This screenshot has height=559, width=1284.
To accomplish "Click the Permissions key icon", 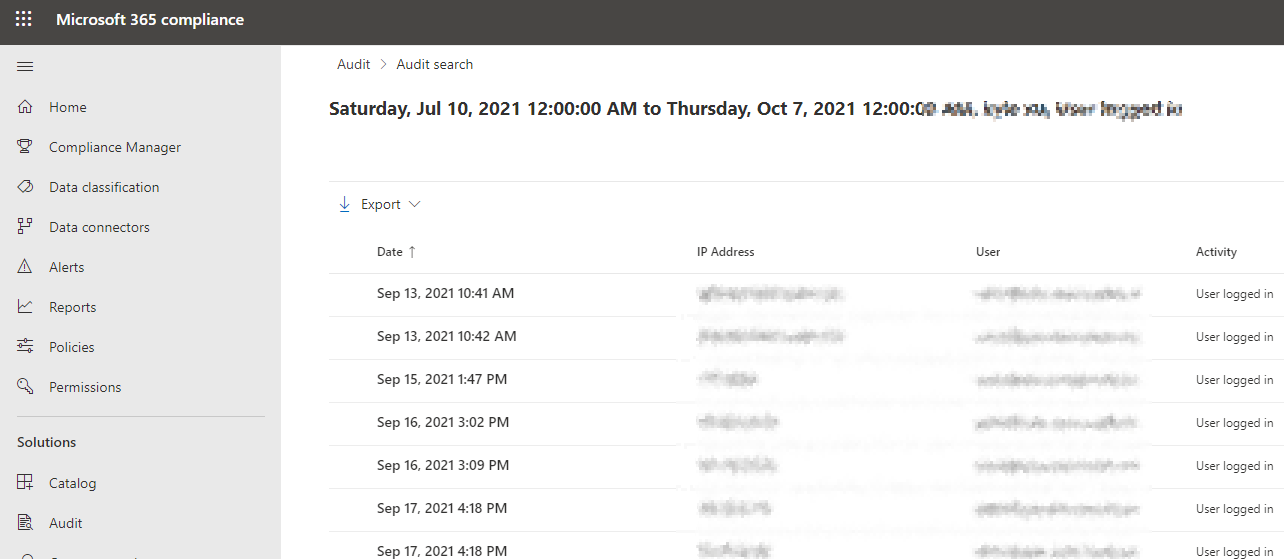I will (25, 387).
